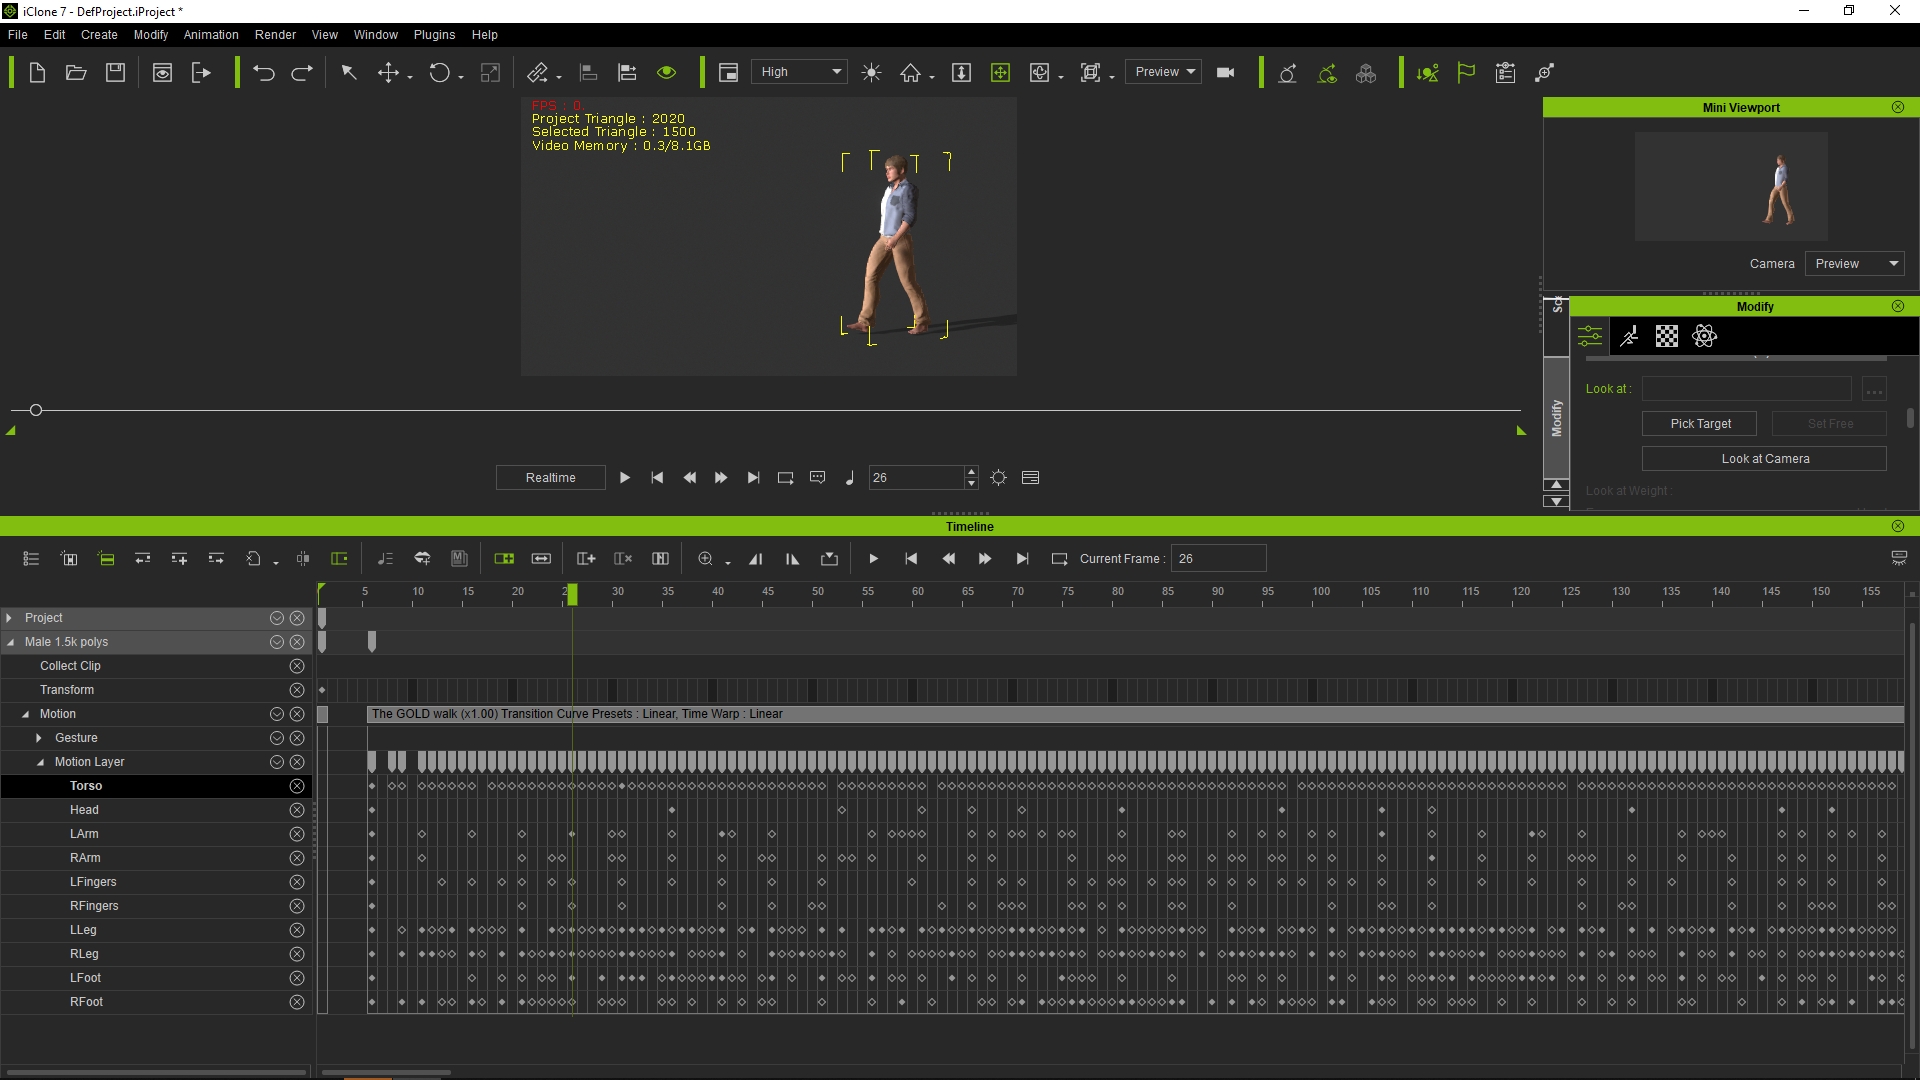Open the checkerboard material tab in Modify
Image resolution: width=1920 pixels, height=1080 pixels.
pos(1667,336)
